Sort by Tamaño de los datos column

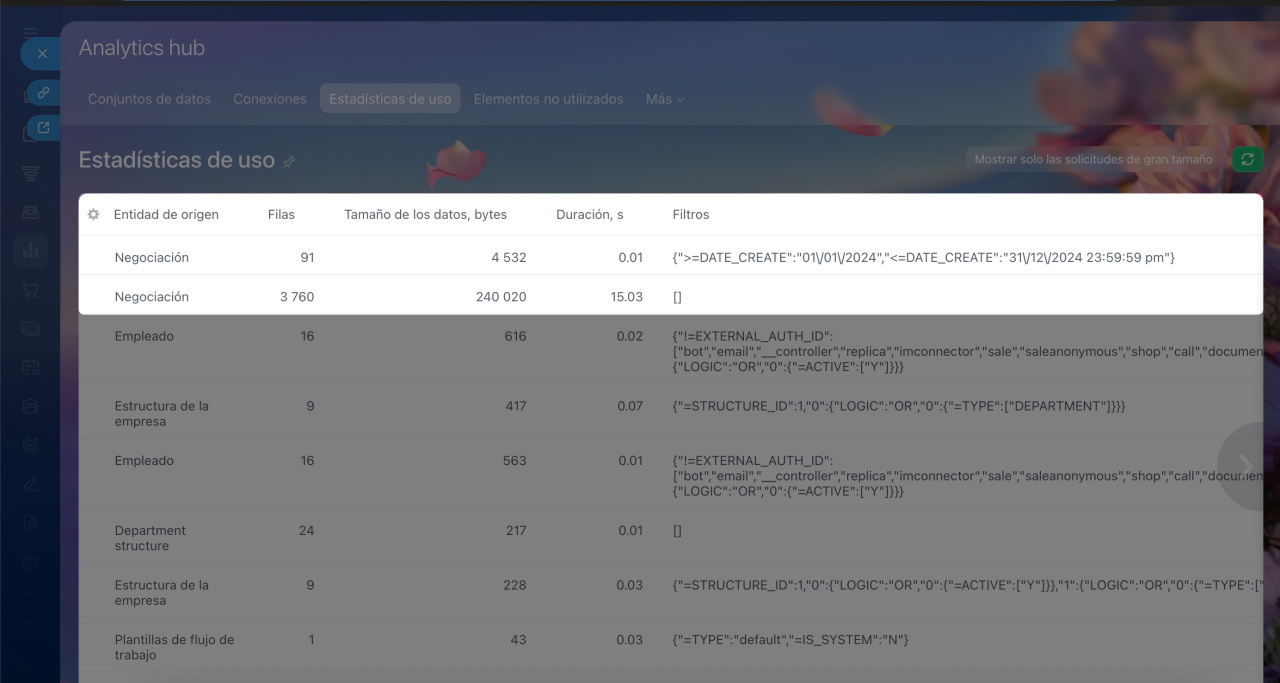tap(425, 215)
